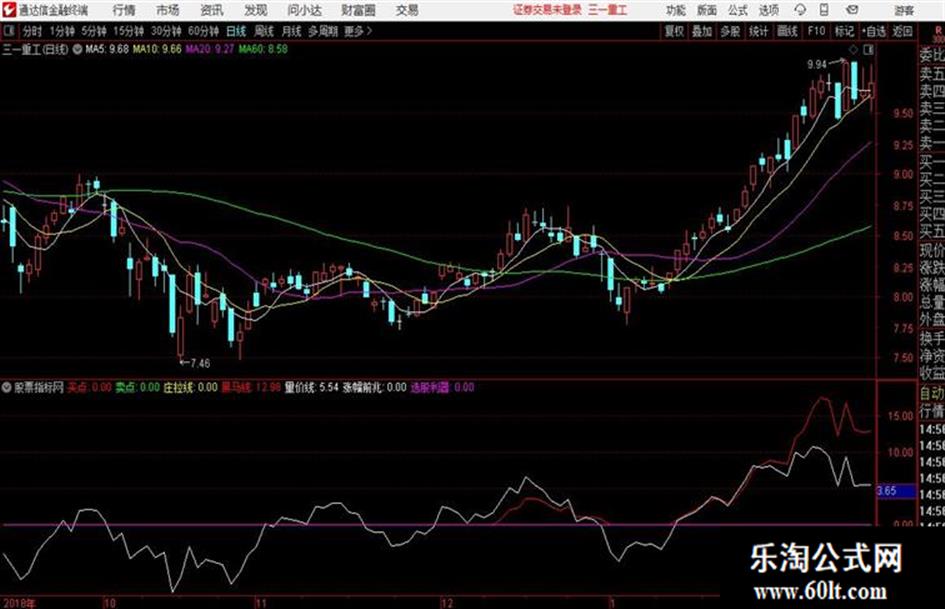Image resolution: width=945 pixels, height=609 pixels.
Task: Open the 问小达 menu
Action: (304, 10)
